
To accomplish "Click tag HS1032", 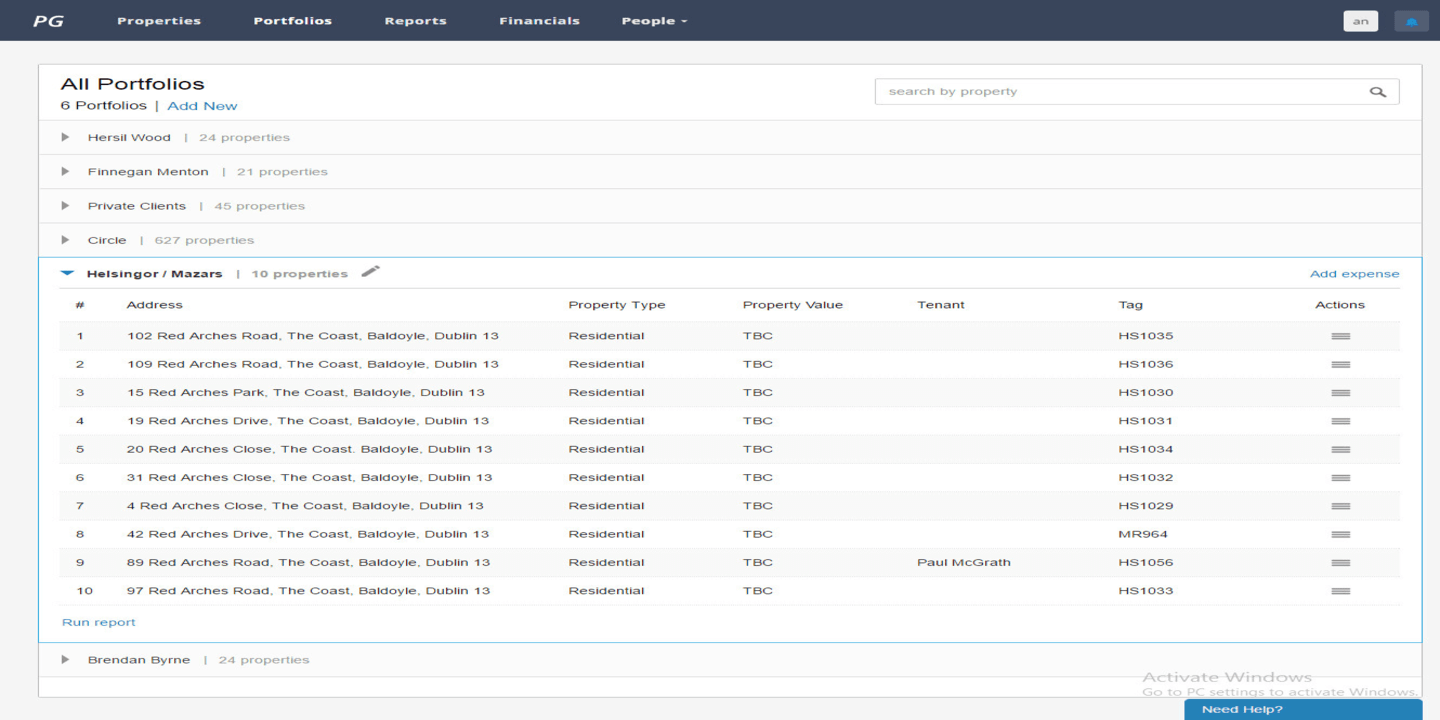I will pos(1146,478).
